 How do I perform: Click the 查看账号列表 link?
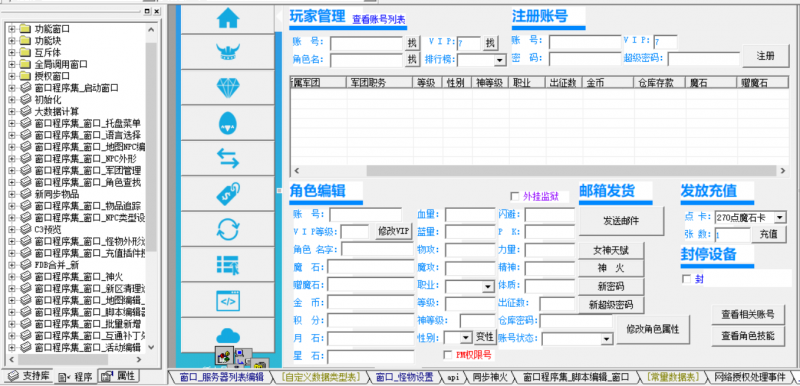pos(379,20)
